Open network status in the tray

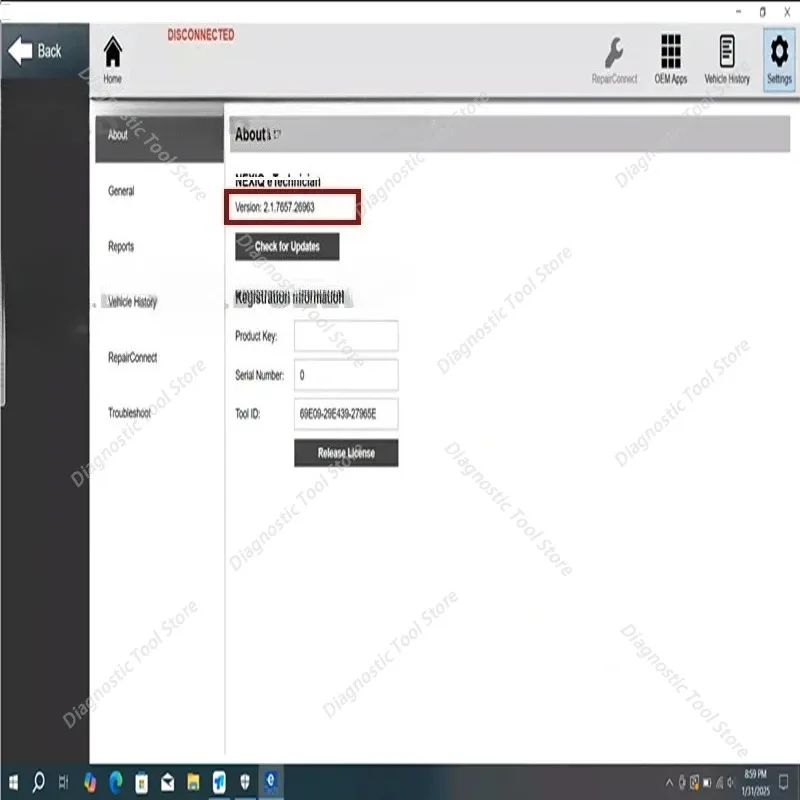[719, 782]
